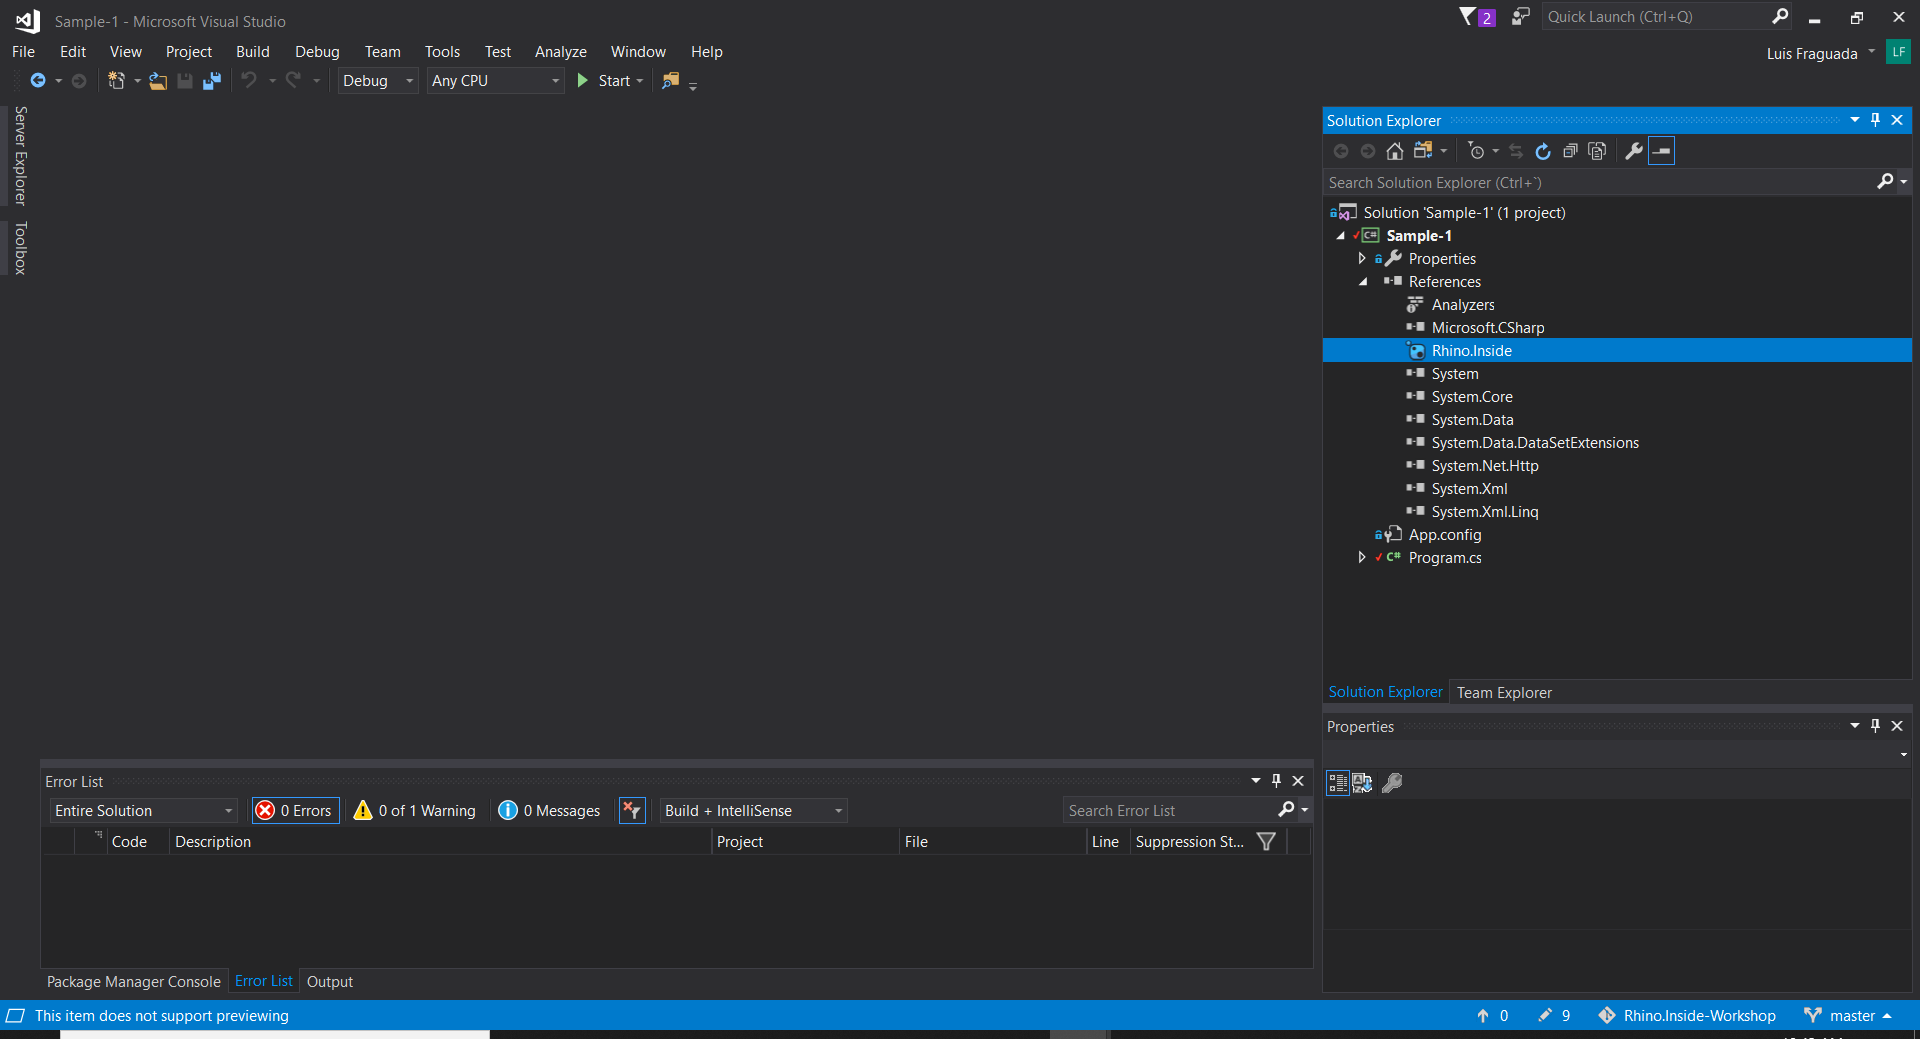Click the Search Error List field

1170,810
